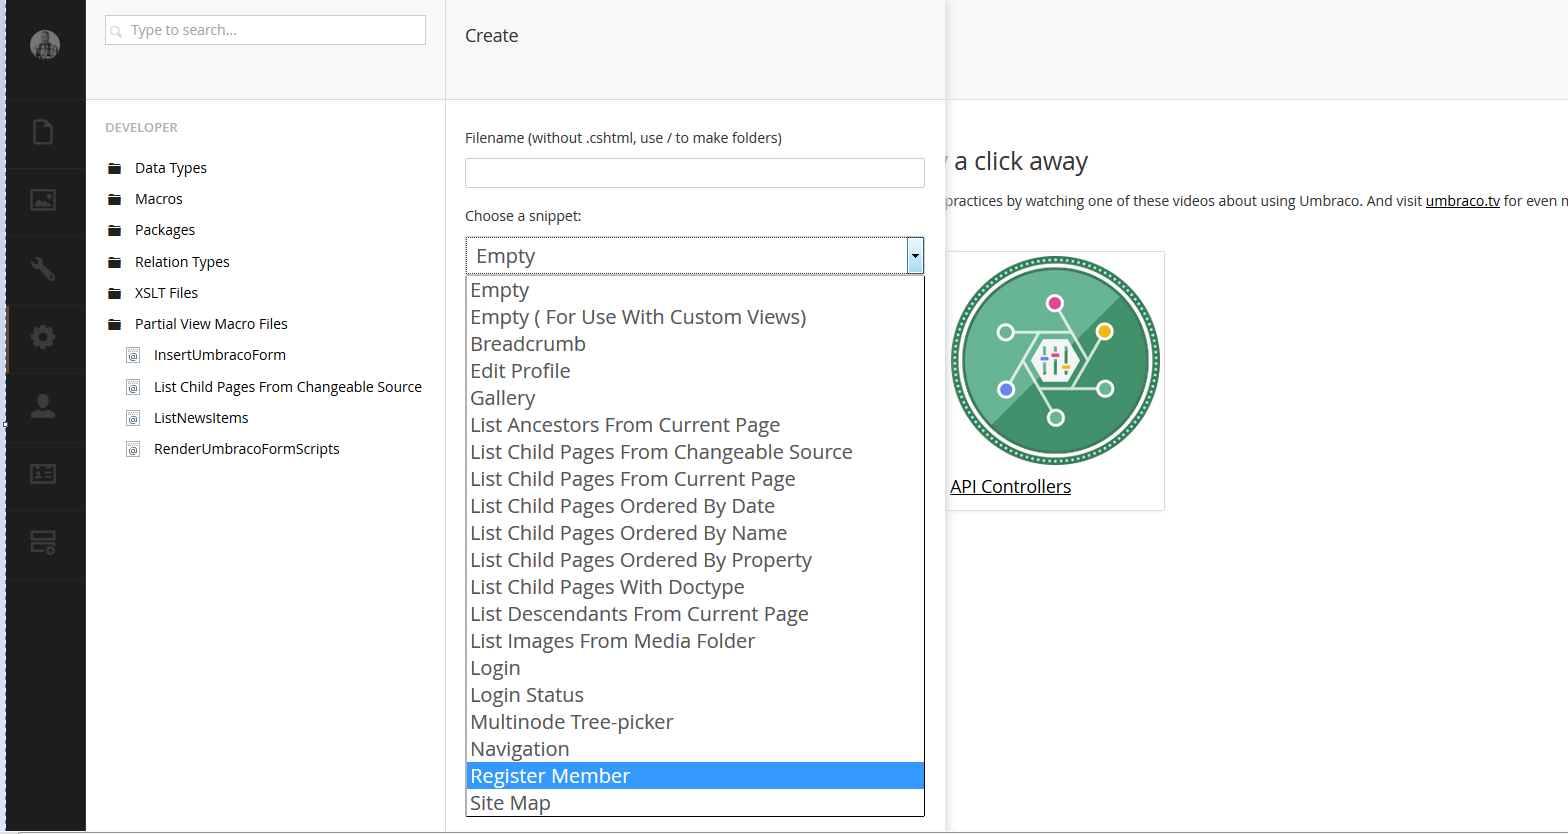Open the Users section person icon
Viewport: 1568px width, 834px height.
coord(43,406)
